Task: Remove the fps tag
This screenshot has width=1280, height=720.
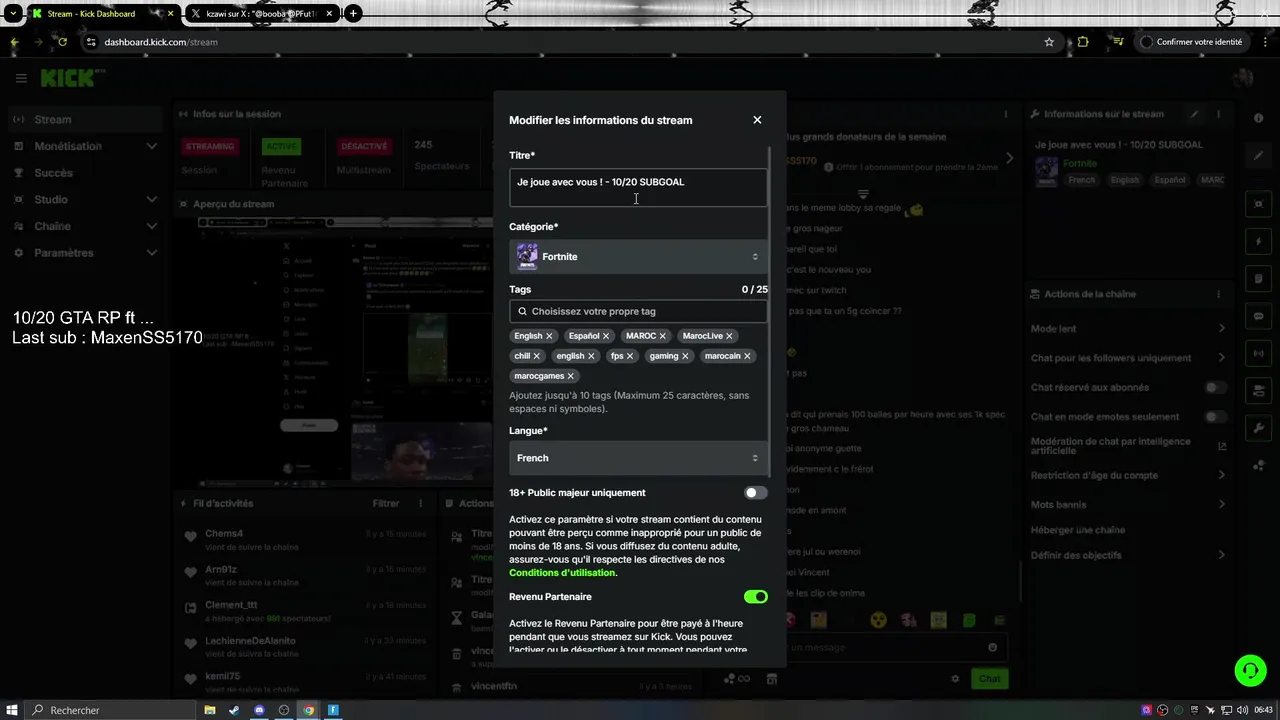Action: [630, 356]
